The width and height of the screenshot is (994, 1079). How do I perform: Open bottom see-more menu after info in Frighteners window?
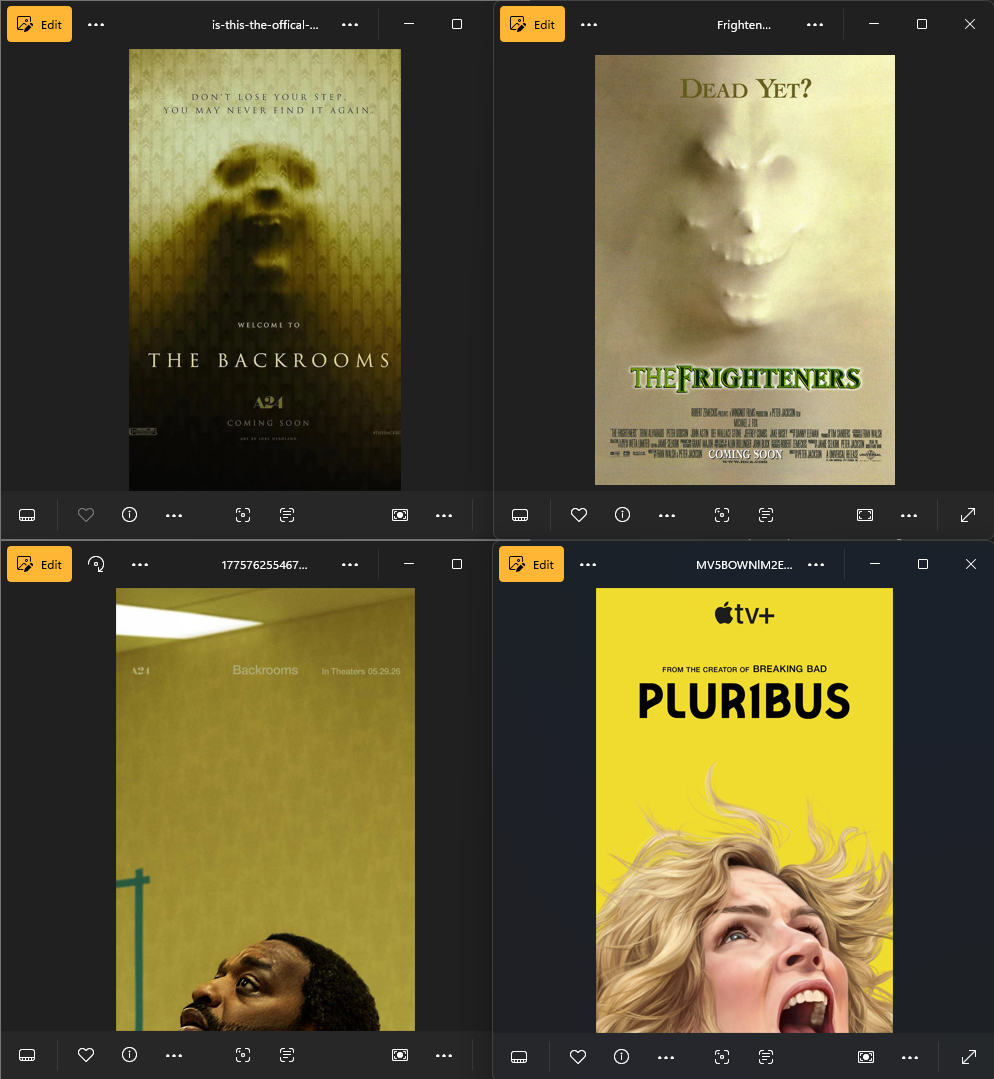(x=667, y=515)
